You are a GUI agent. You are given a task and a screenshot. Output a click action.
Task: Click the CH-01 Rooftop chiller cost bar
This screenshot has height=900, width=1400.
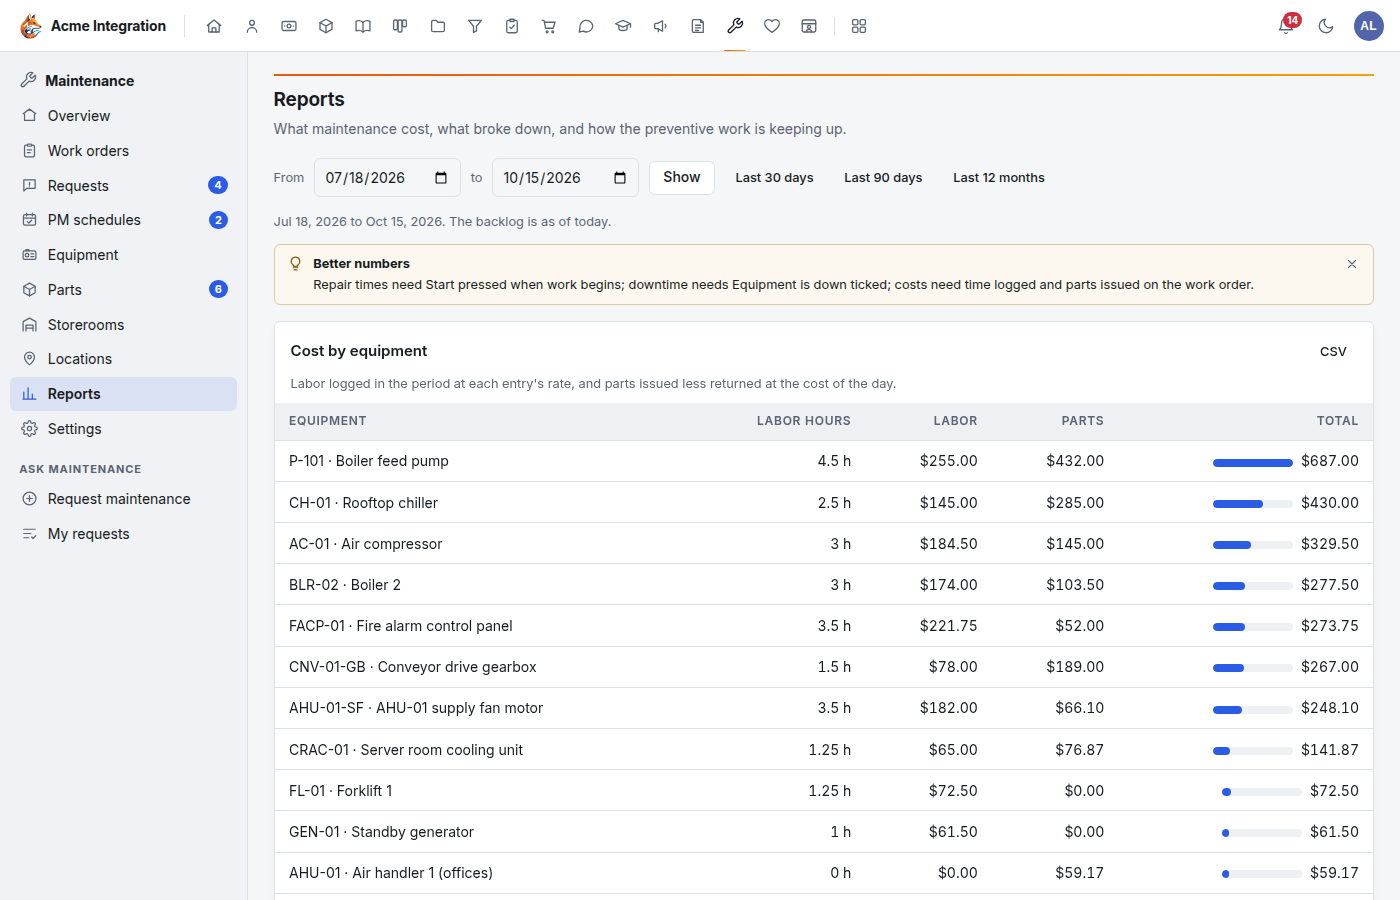click(1253, 504)
